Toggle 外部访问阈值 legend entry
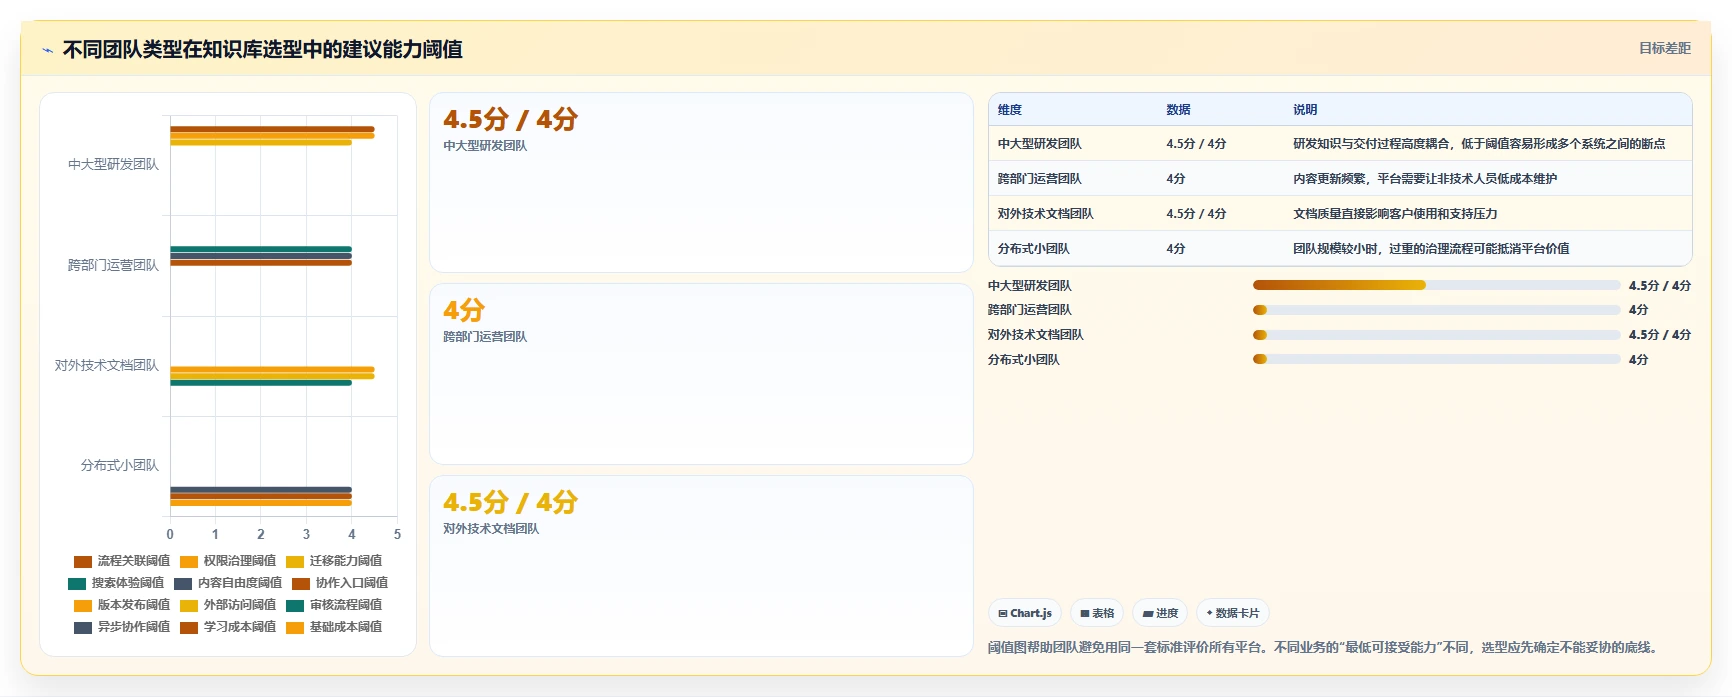 pyautogui.click(x=228, y=605)
